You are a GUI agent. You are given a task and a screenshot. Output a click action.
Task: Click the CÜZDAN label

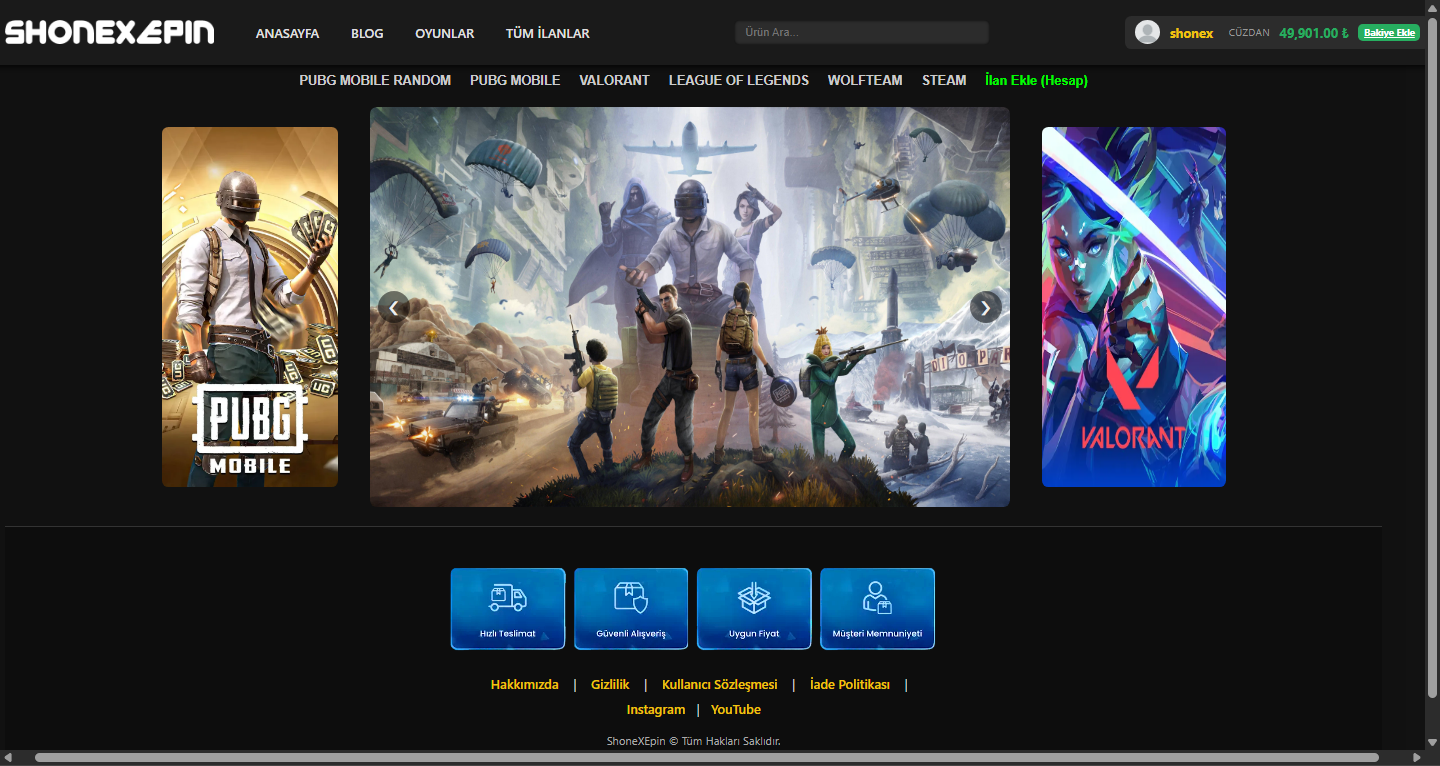[1249, 33]
